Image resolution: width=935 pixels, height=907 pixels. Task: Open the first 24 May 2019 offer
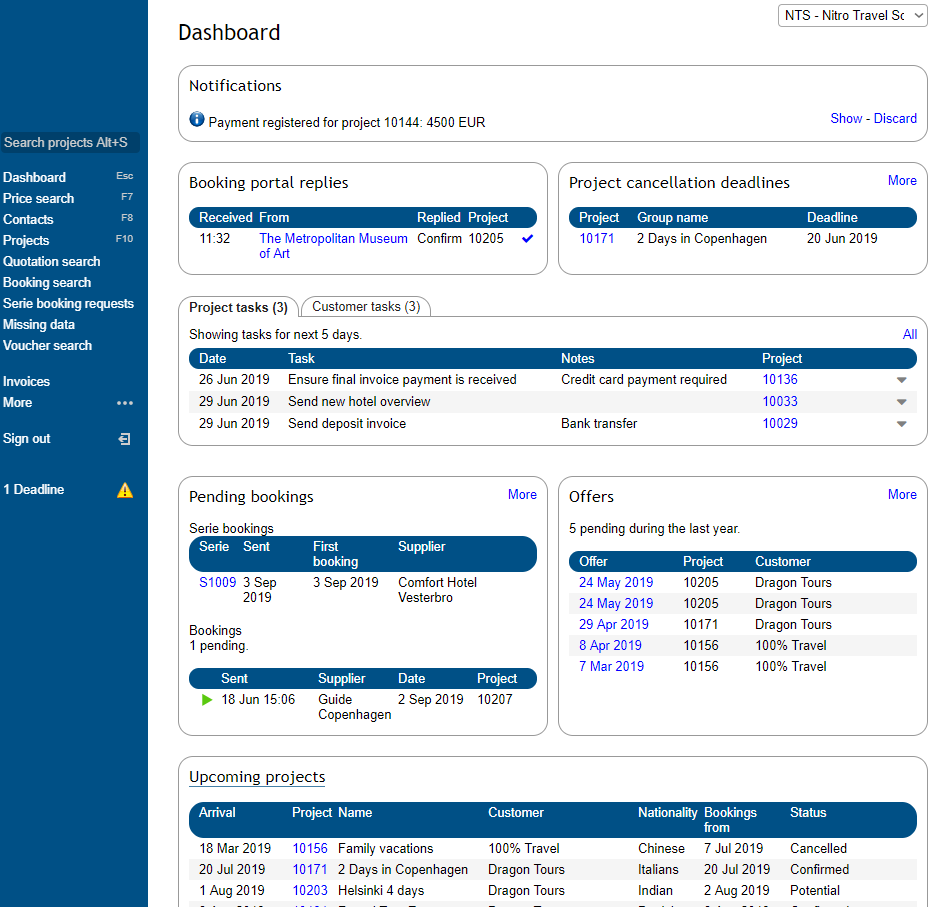pos(616,582)
